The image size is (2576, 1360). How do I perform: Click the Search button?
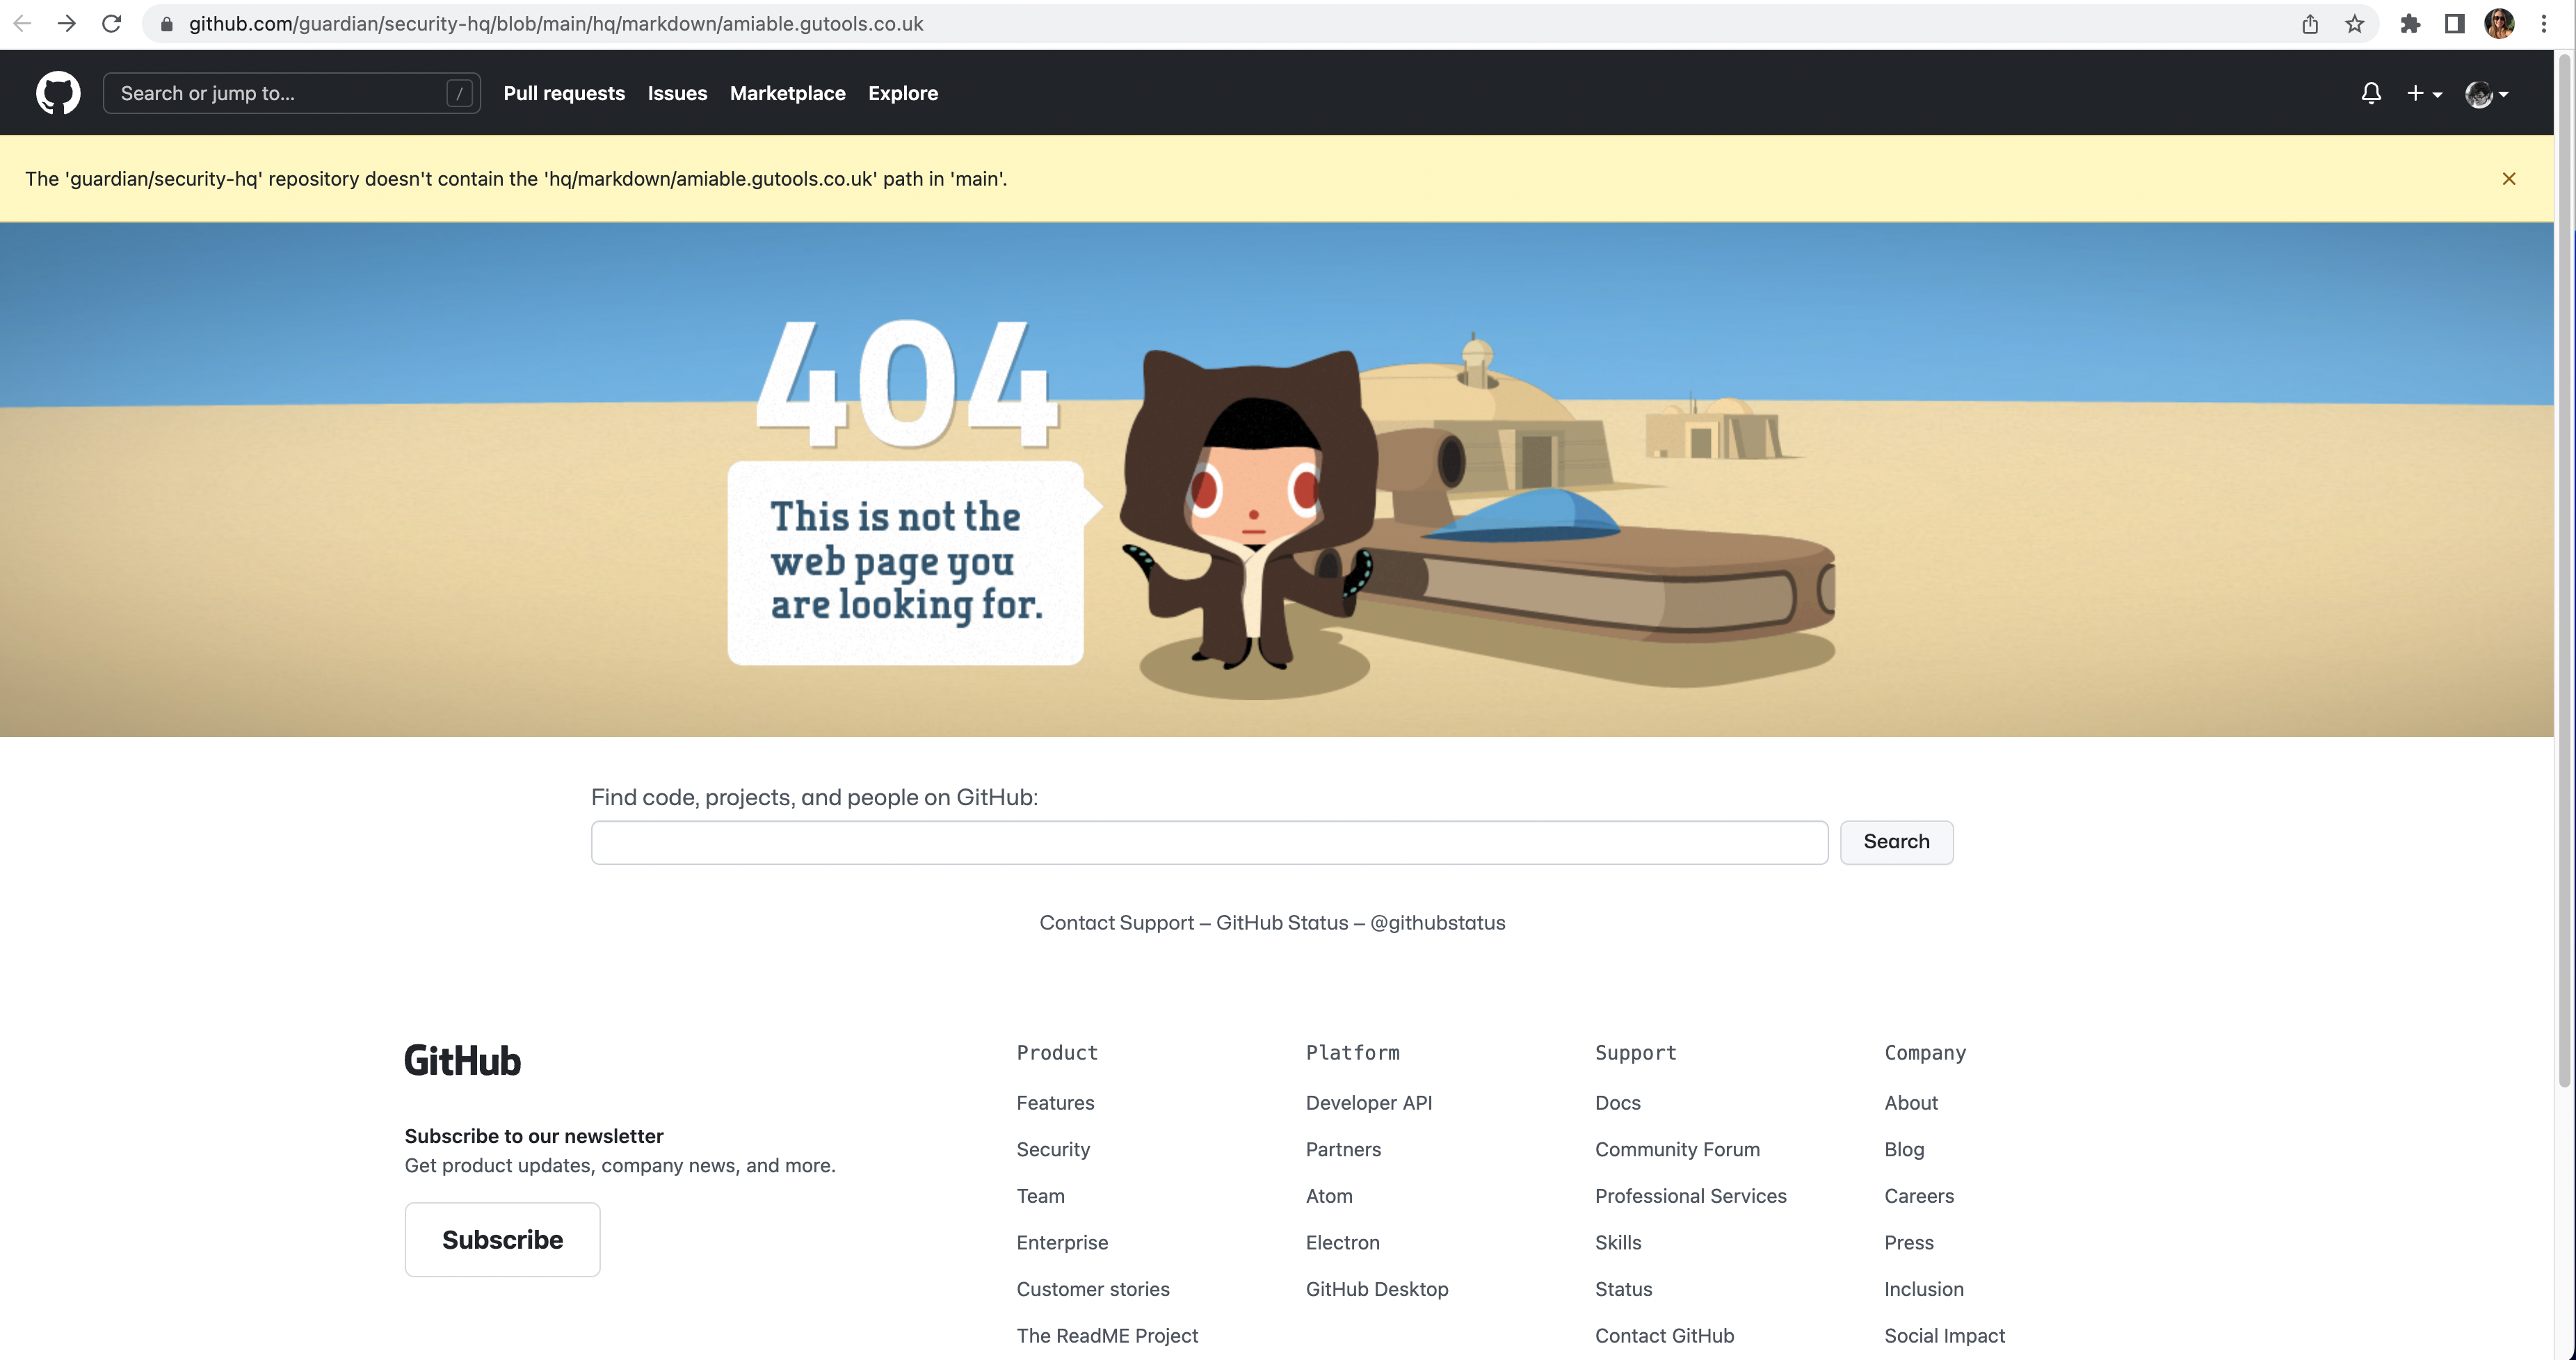[1896, 842]
